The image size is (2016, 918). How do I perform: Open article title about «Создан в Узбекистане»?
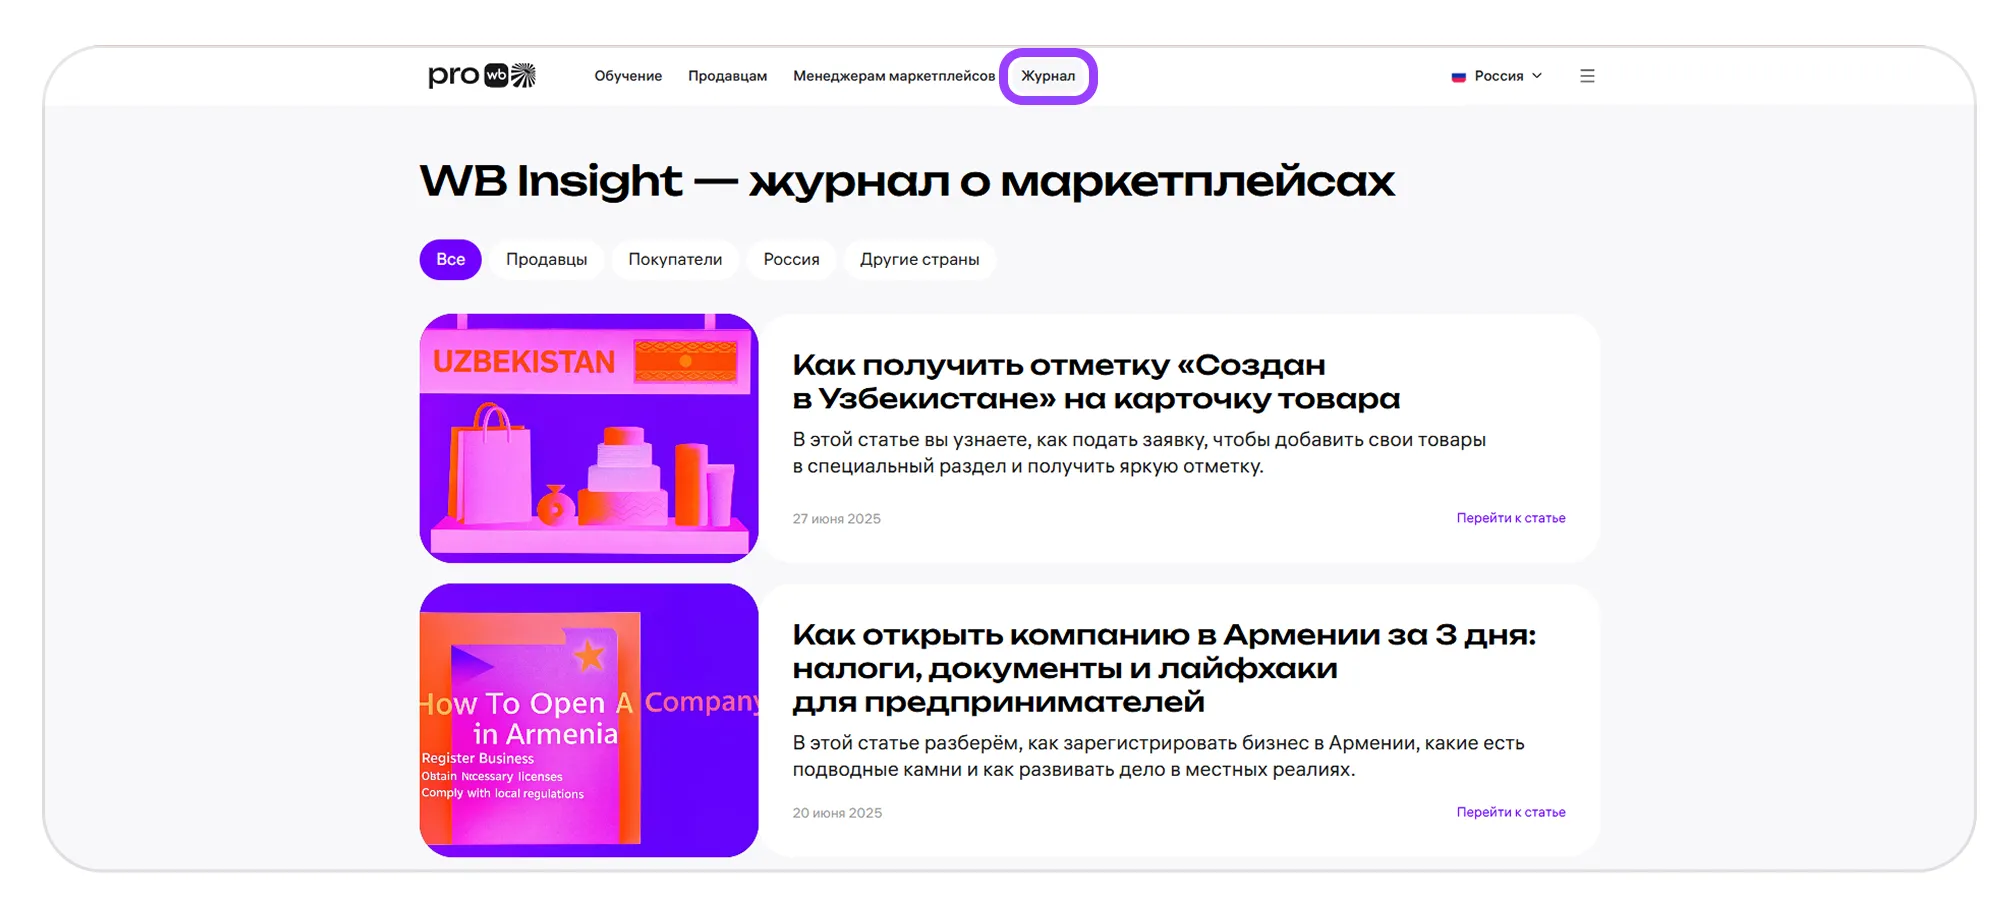tap(1096, 382)
